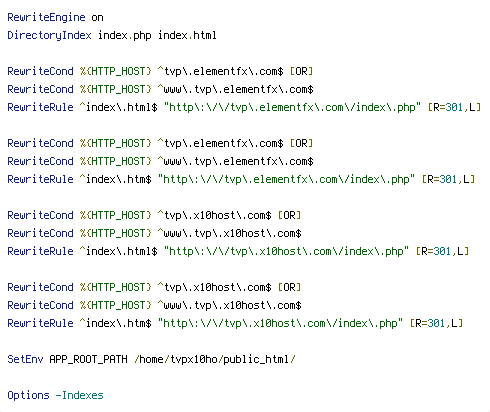Click index.php in the DirectoryIndex line
Screen dimensions: 490x412
point(125,35)
